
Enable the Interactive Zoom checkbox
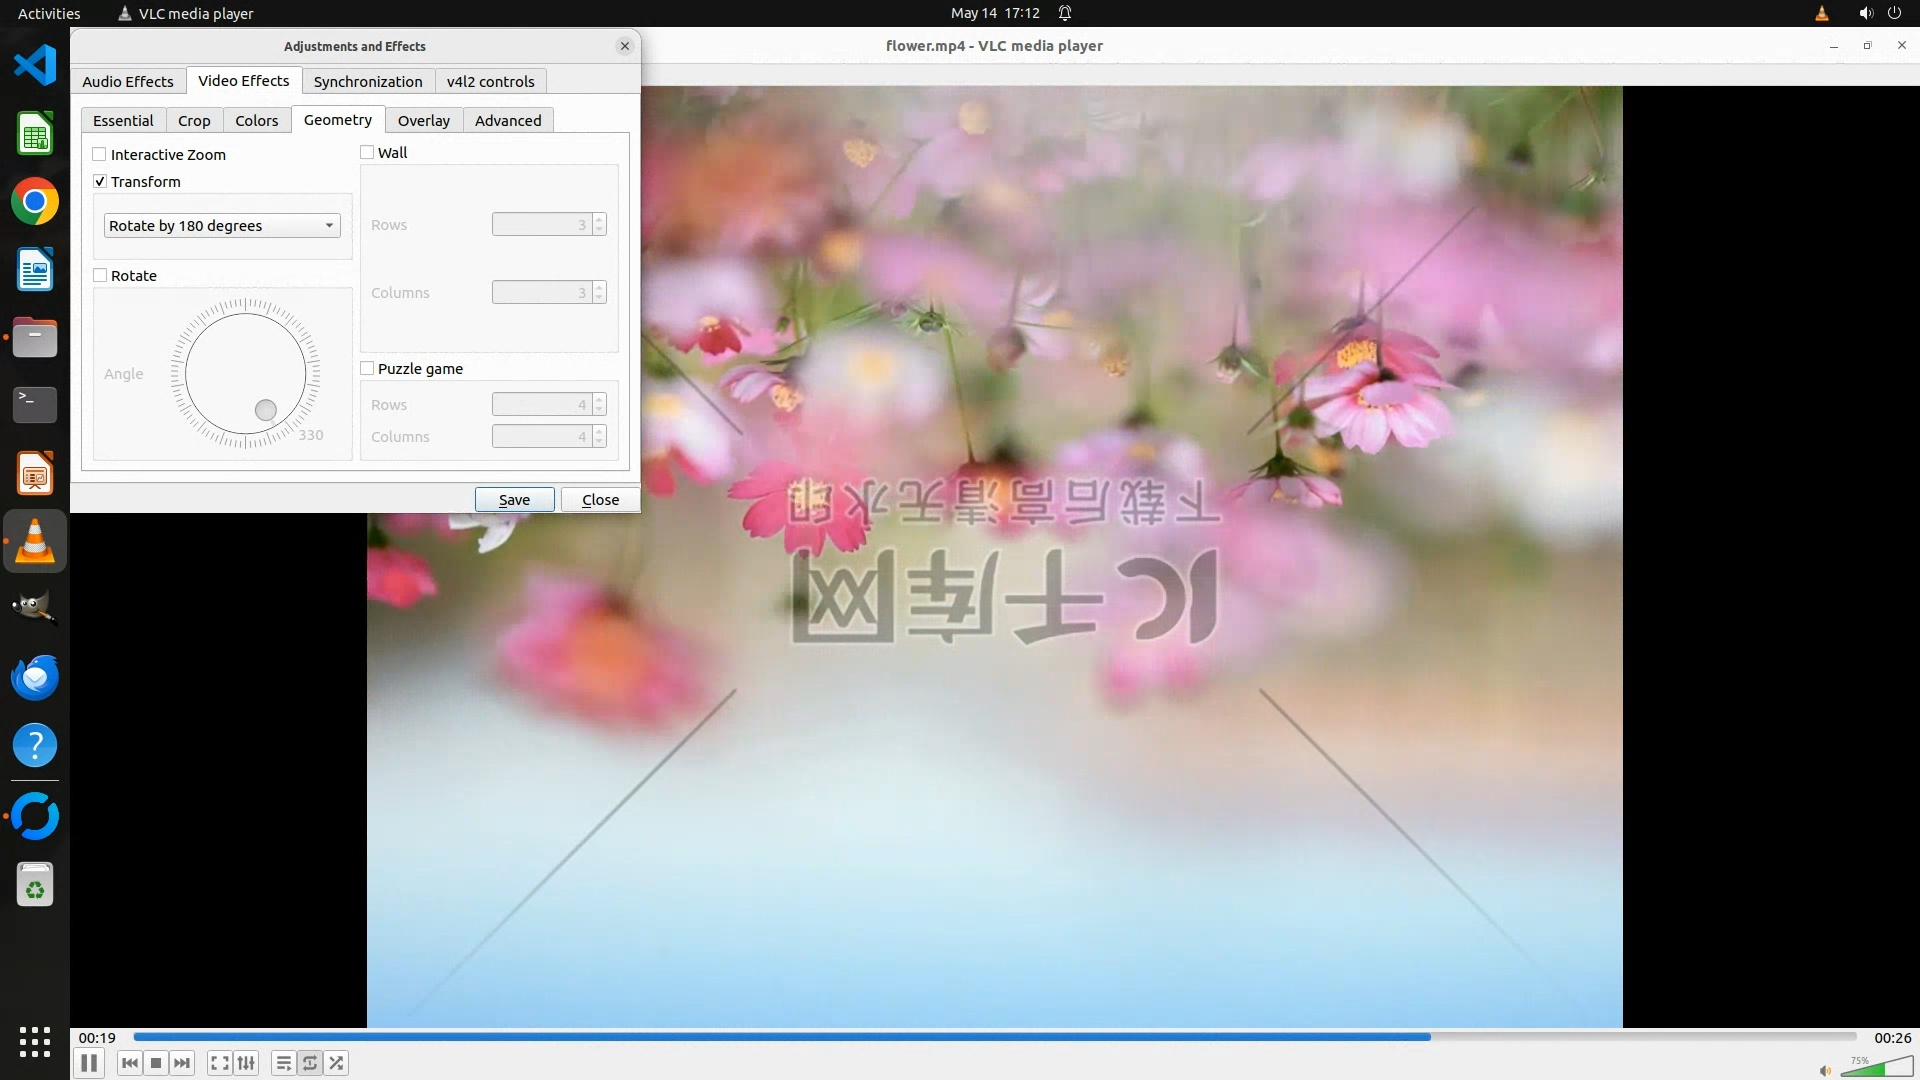pos(100,154)
